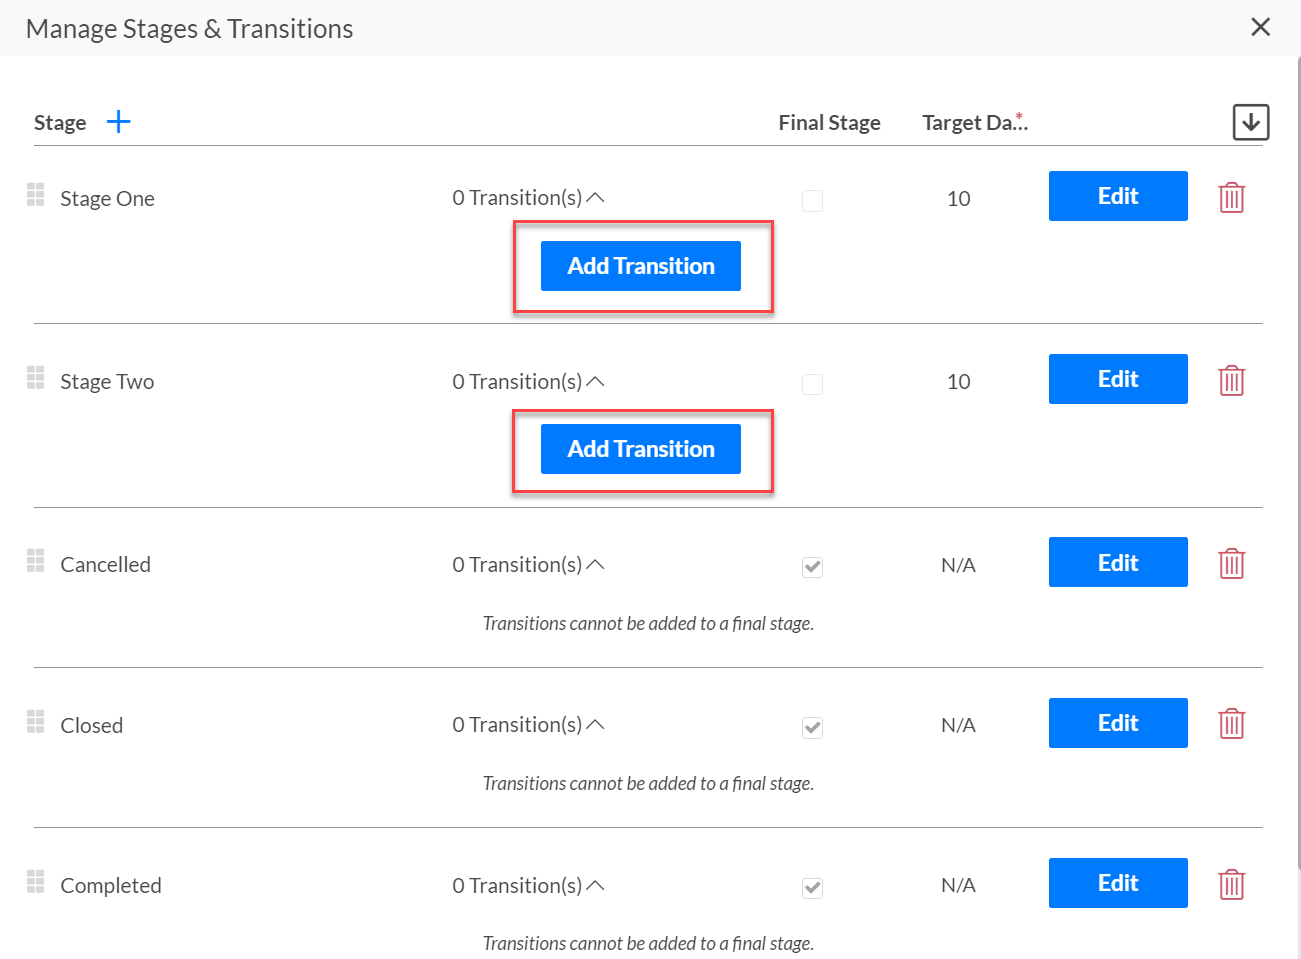Collapse Completed transitions chevron
This screenshot has width=1301, height=959.
(595, 885)
